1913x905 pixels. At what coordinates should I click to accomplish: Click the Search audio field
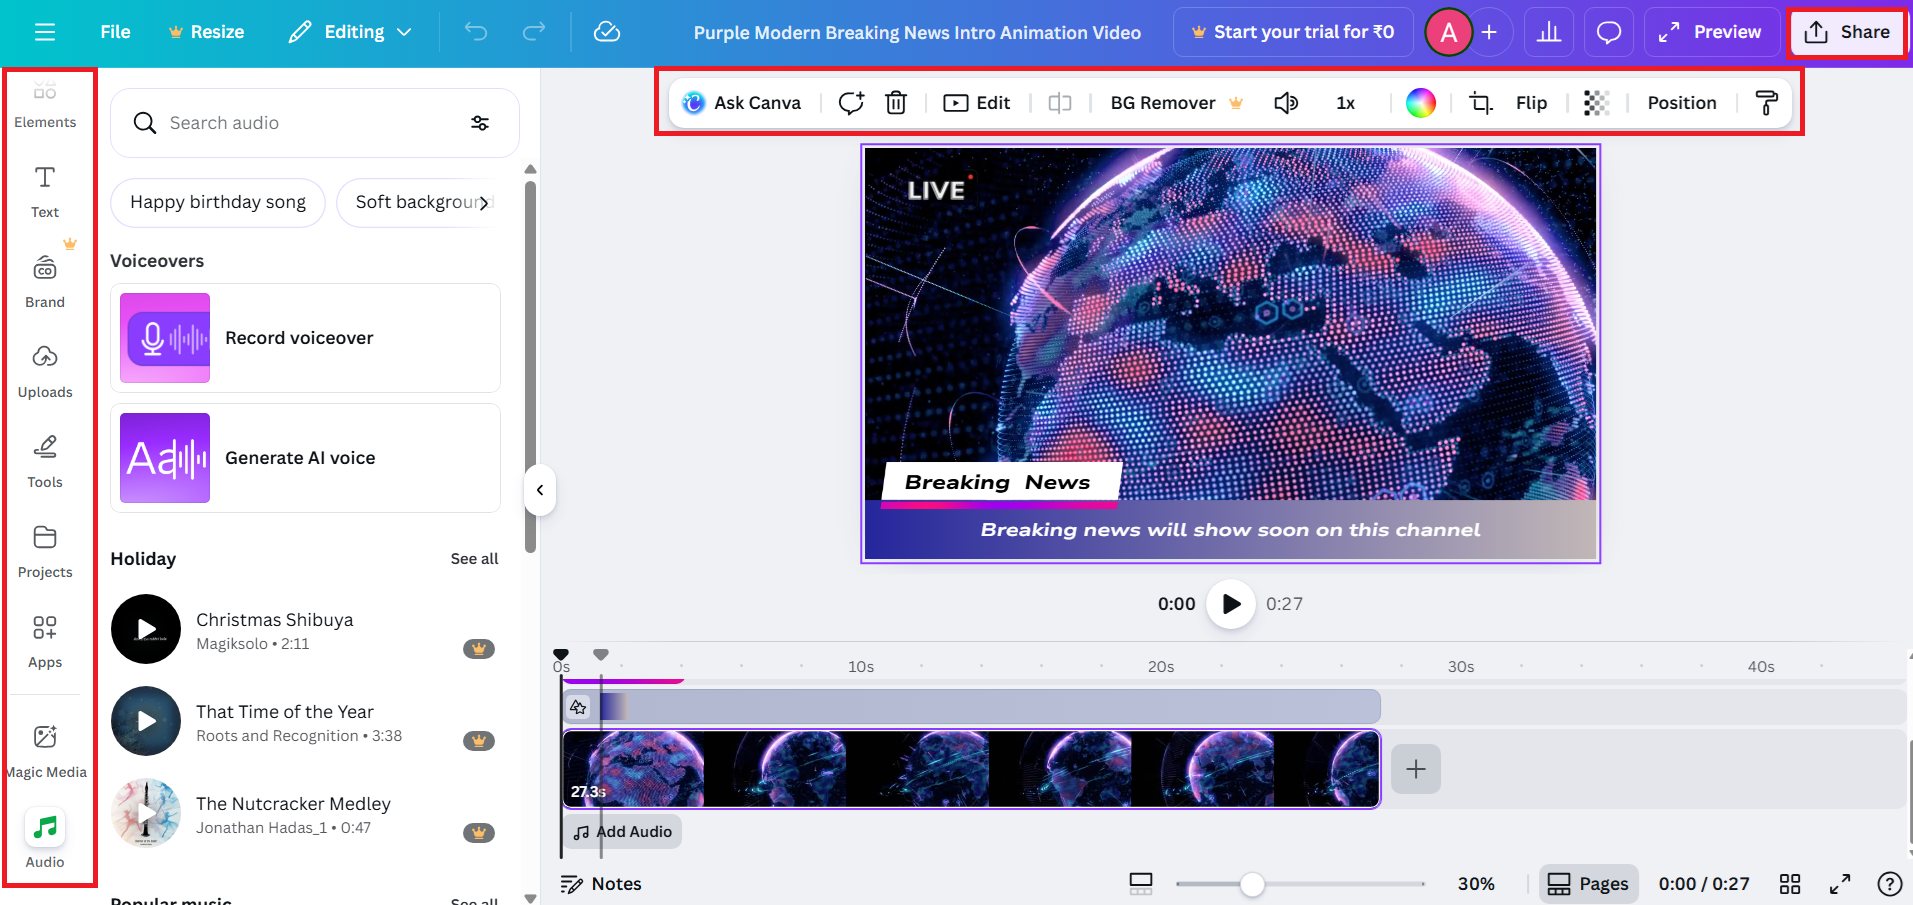pyautogui.click(x=314, y=123)
